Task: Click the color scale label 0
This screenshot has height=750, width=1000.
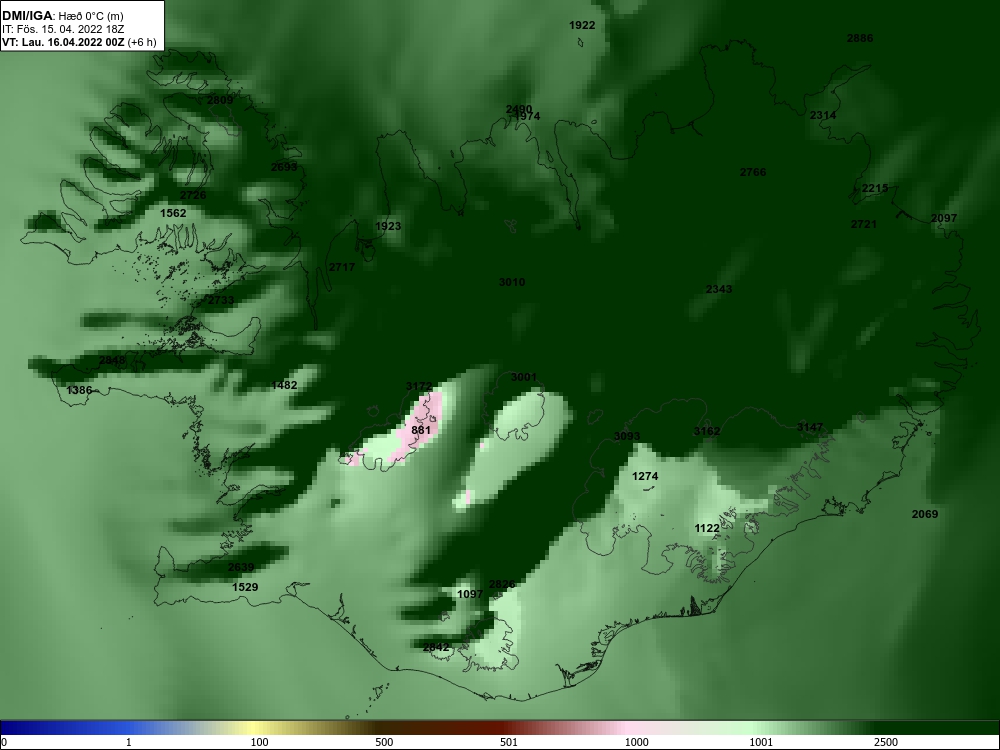Action: point(4,742)
